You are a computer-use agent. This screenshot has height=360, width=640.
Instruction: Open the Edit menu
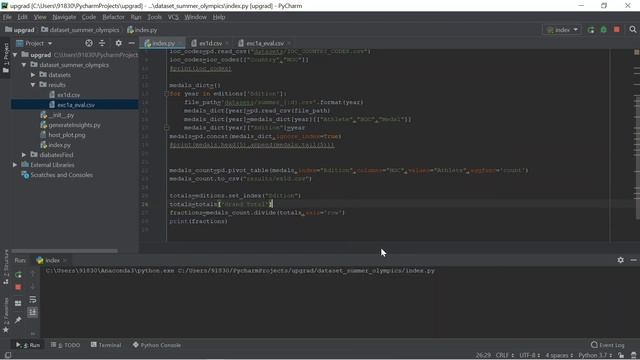(22, 17)
